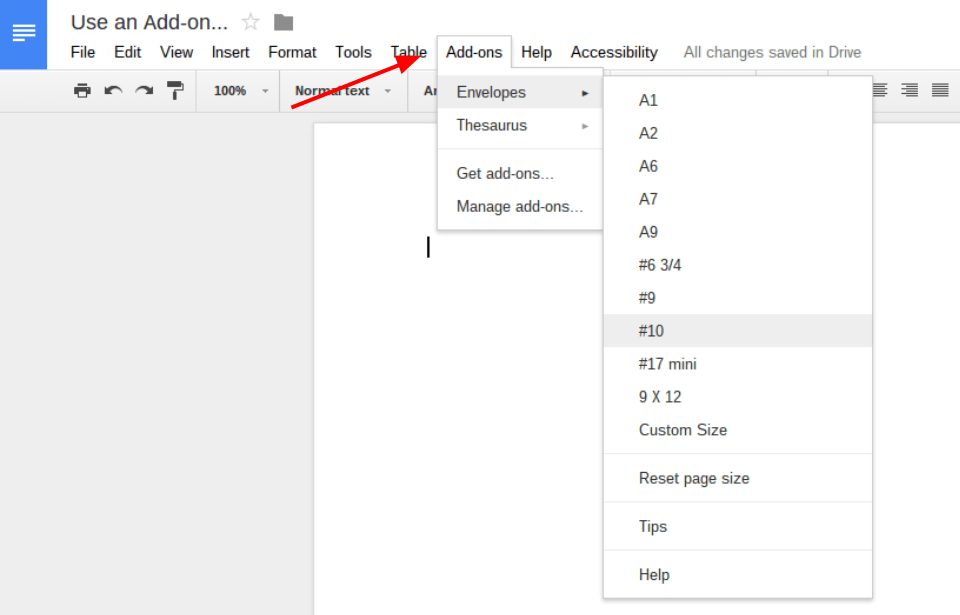960x615 pixels.
Task: Expand the Envelopes submenu
Action: pyautogui.click(x=490, y=91)
